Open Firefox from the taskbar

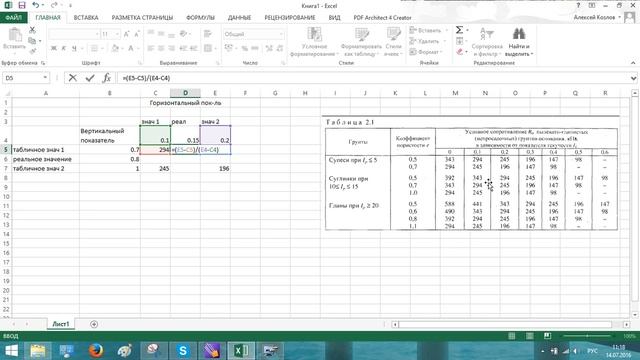pos(96,351)
